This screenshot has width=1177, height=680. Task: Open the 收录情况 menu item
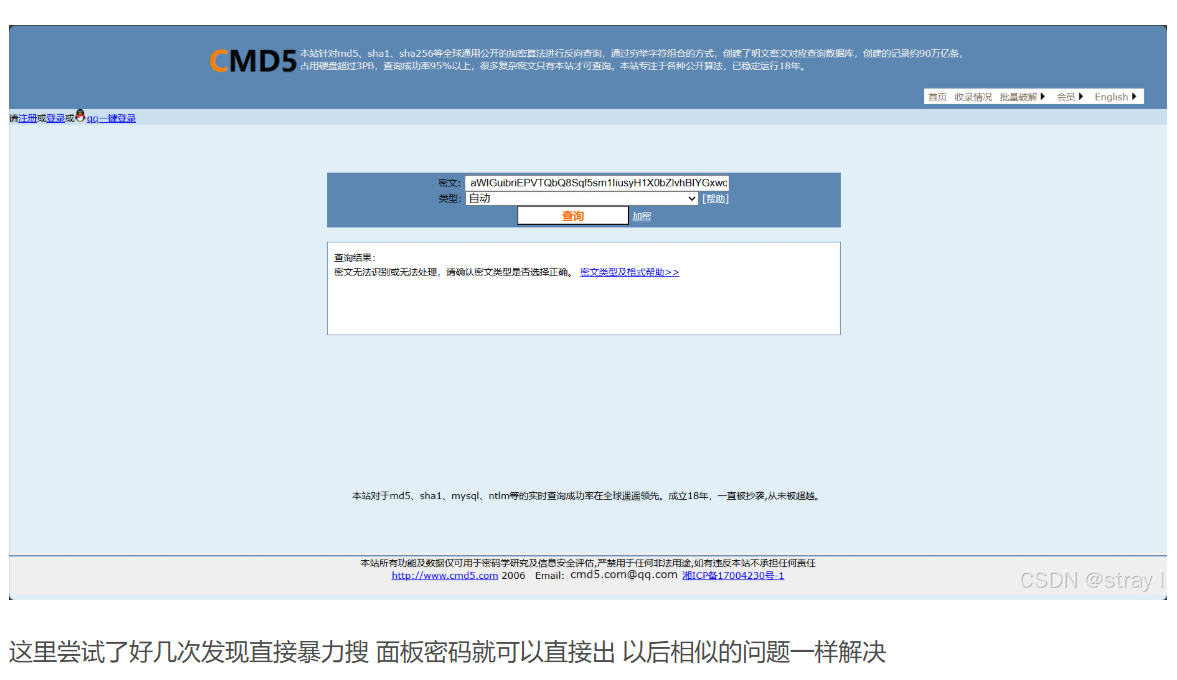[973, 97]
